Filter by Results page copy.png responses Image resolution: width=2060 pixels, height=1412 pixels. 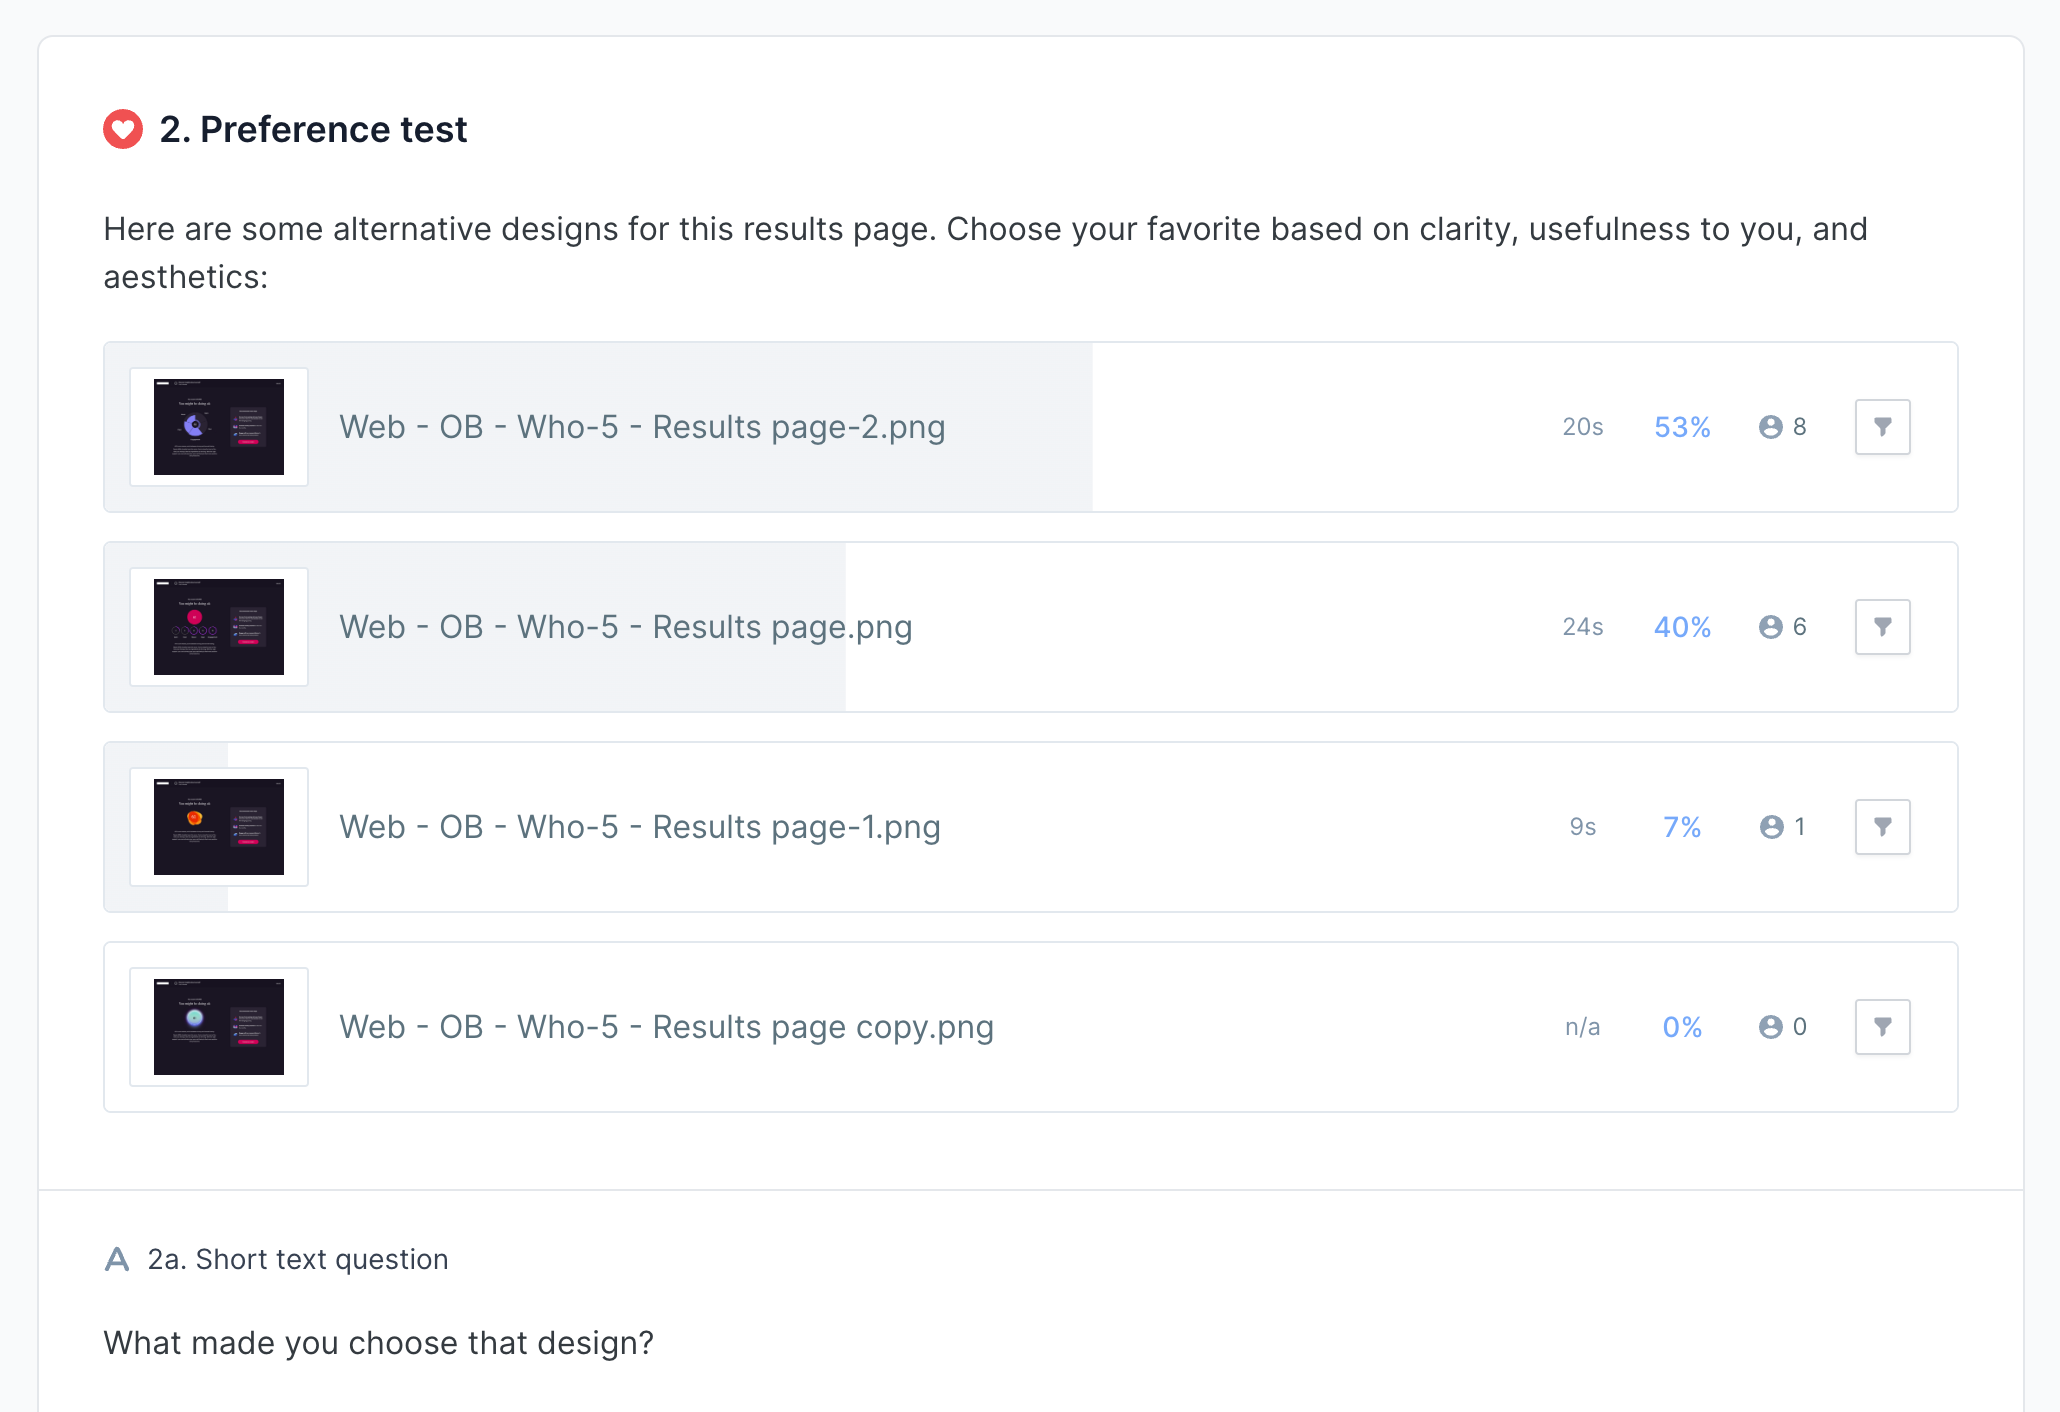[1882, 1027]
